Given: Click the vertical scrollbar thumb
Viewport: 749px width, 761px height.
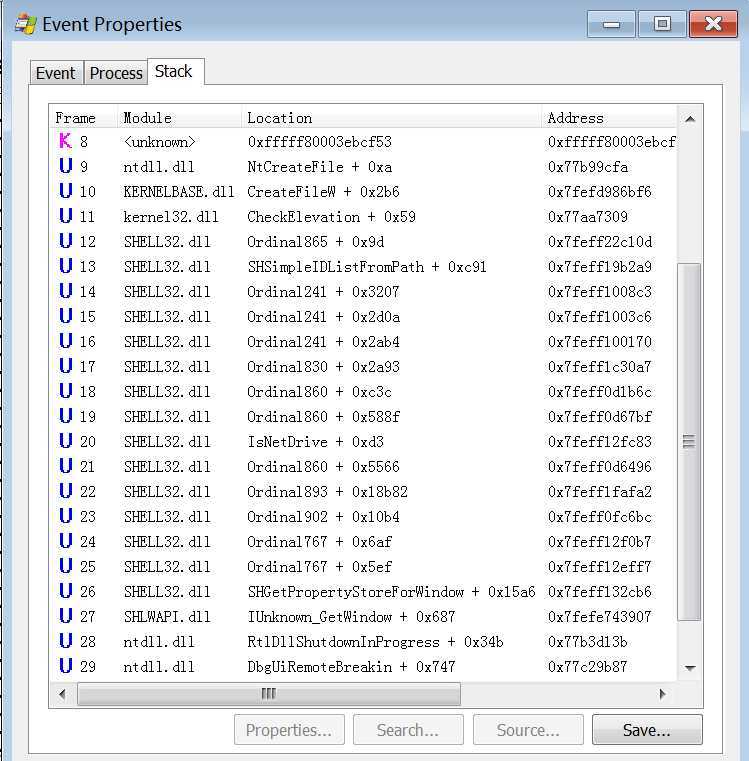Looking at the screenshot, I should (x=689, y=441).
